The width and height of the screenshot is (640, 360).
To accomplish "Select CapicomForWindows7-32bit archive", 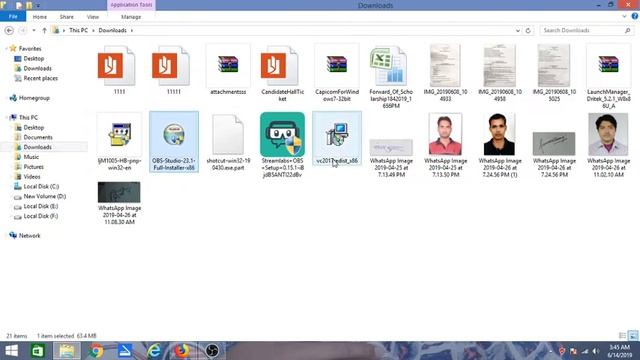I will tap(337, 64).
